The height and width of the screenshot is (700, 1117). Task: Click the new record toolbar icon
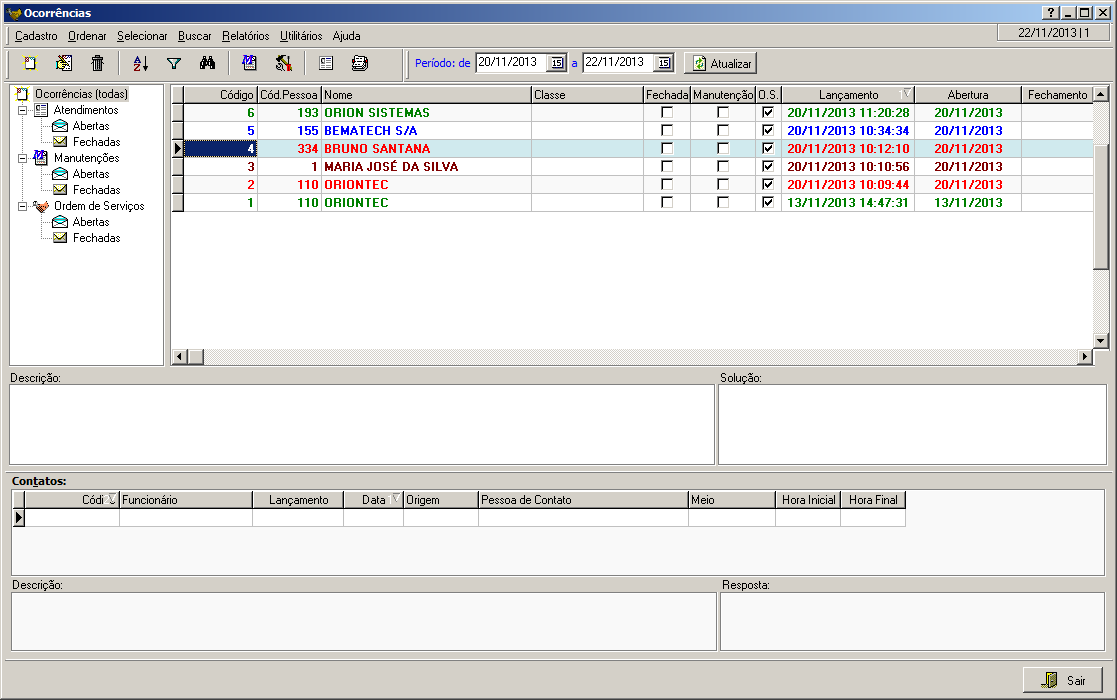click(30, 63)
